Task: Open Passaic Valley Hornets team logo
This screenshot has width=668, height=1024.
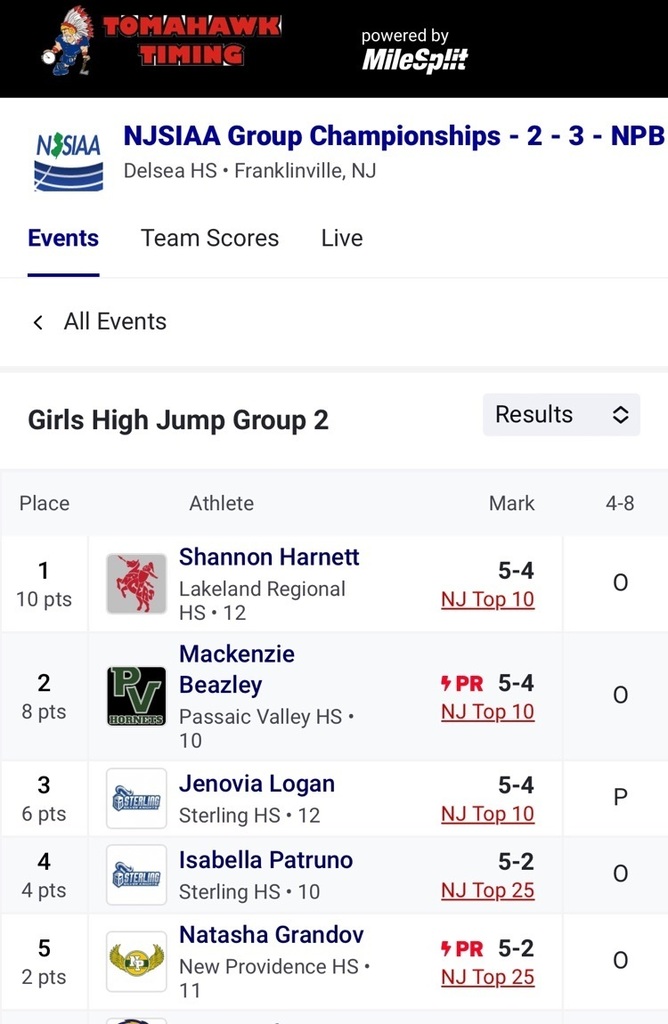Action: point(136,696)
